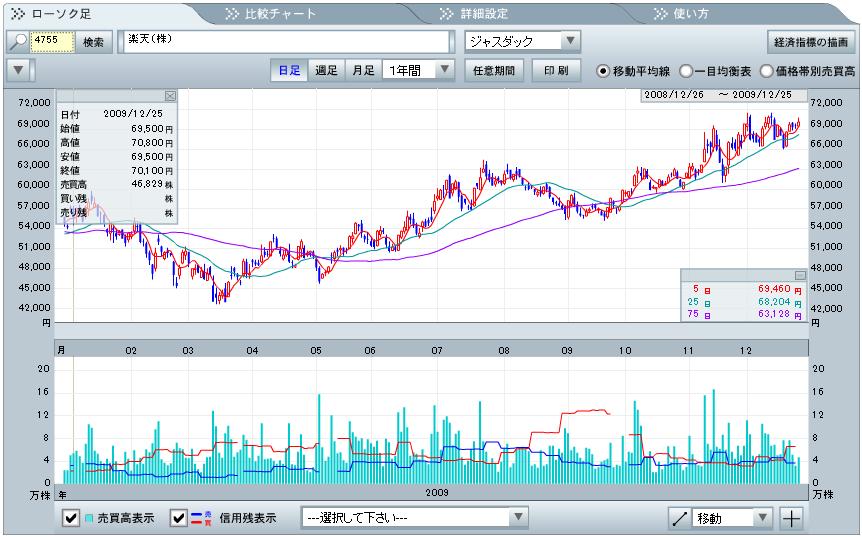Image resolution: width=862 pixels, height=537 pixels.
Task: Uncheck the 売買高表示 checkbox
Action: point(71,518)
